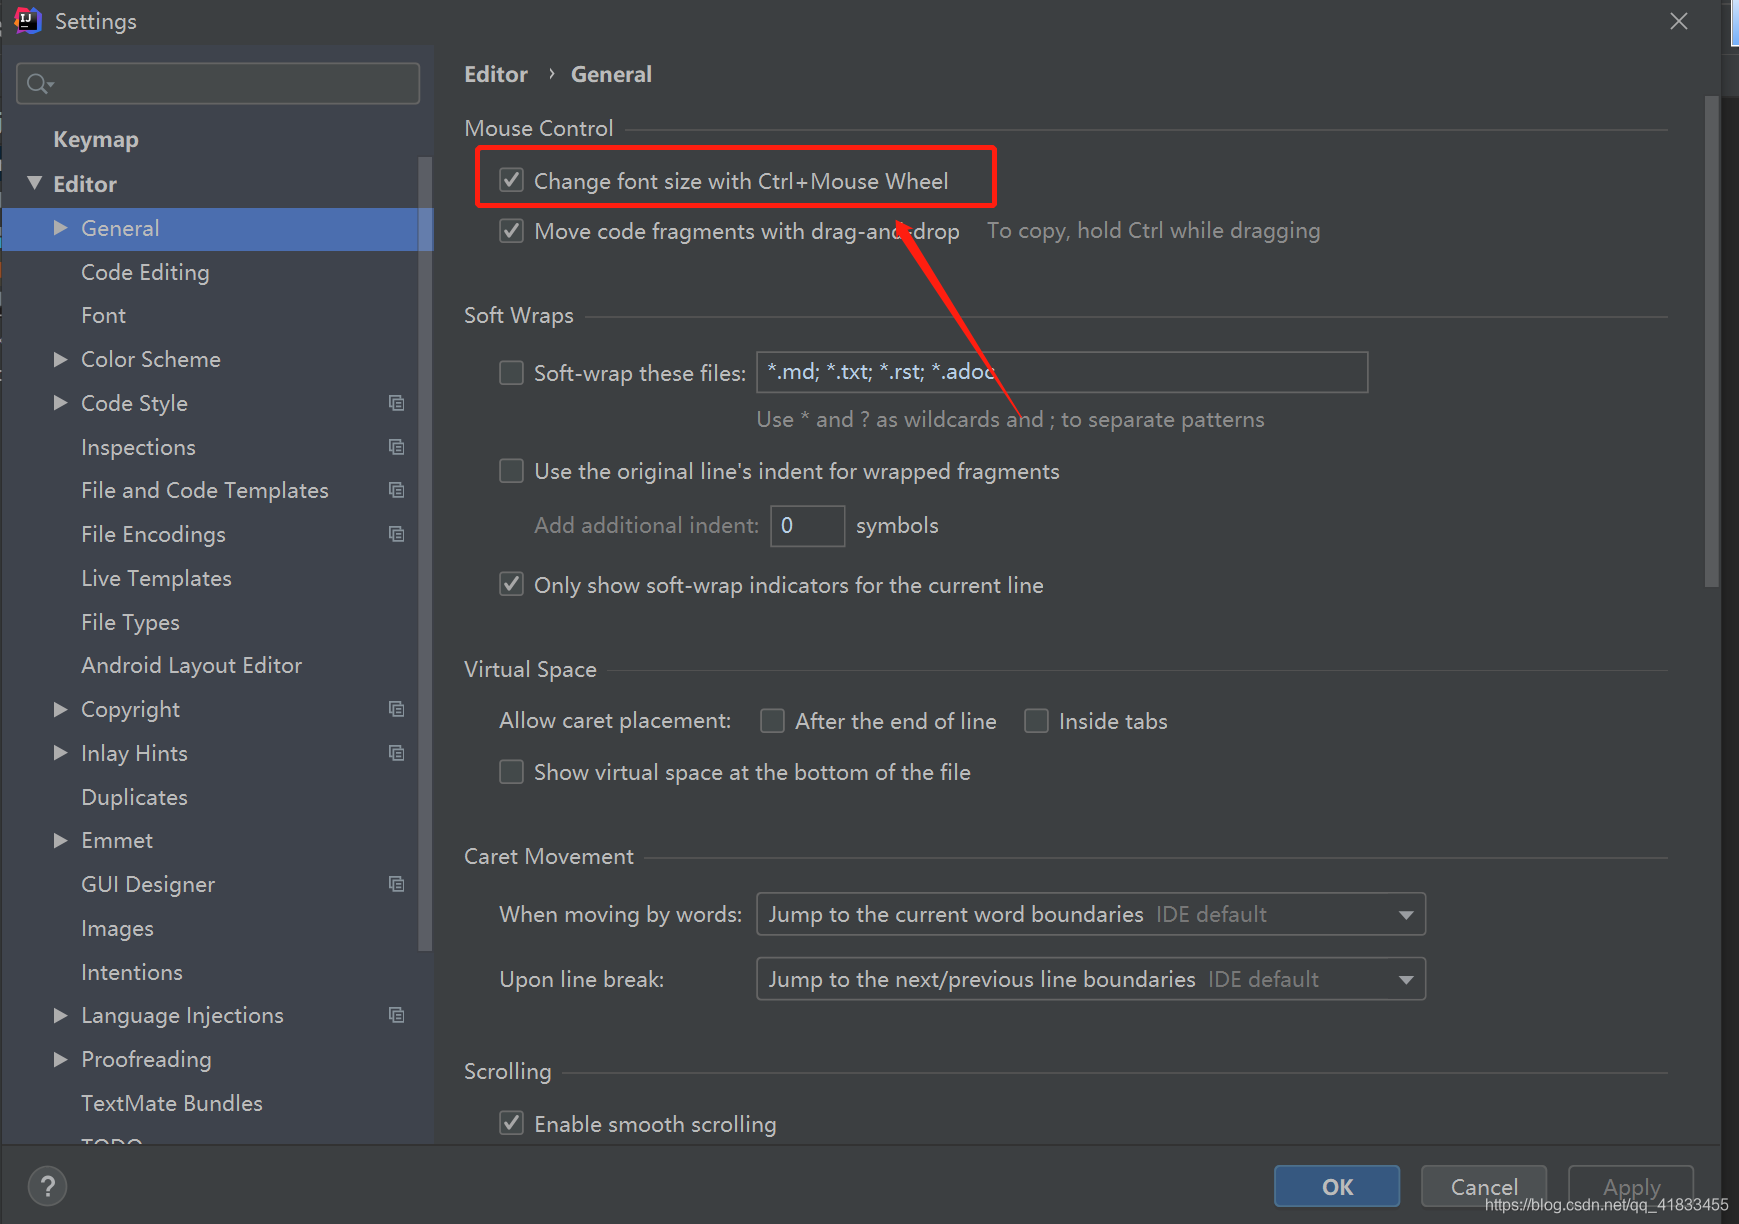Click the OK button

tap(1337, 1186)
